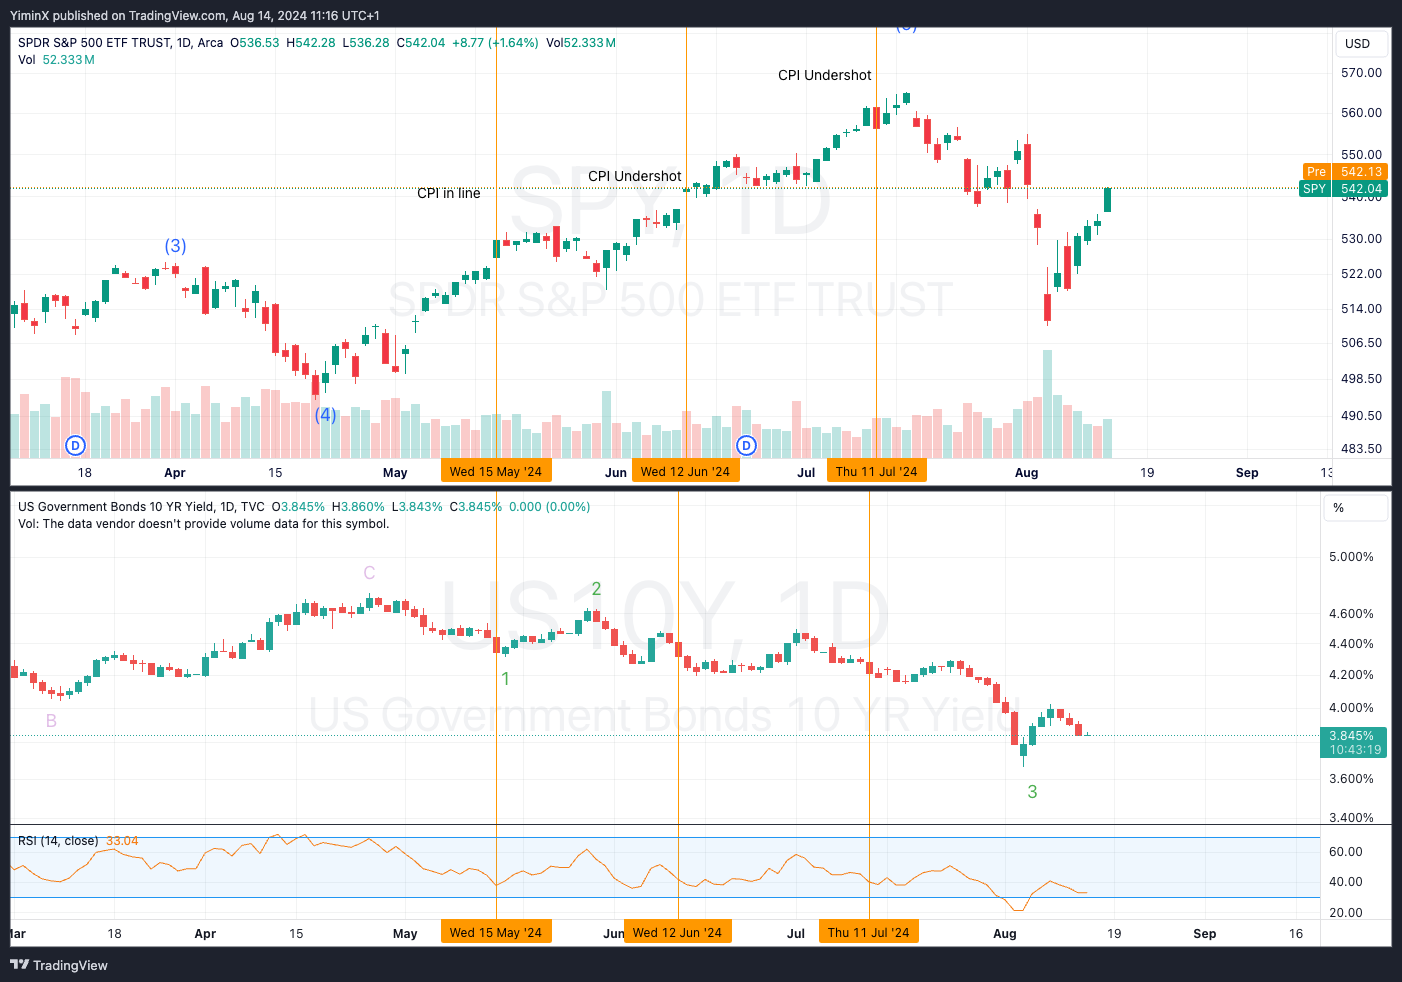Viewport: 1402px width, 982px height.
Task: Open the % scale selector on bond chart
Action: tap(1355, 508)
